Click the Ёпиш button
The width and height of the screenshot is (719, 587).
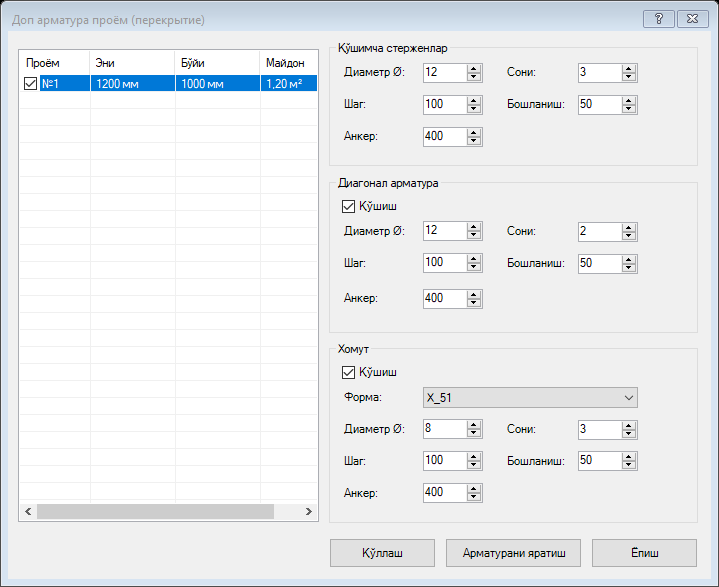[x=645, y=553]
